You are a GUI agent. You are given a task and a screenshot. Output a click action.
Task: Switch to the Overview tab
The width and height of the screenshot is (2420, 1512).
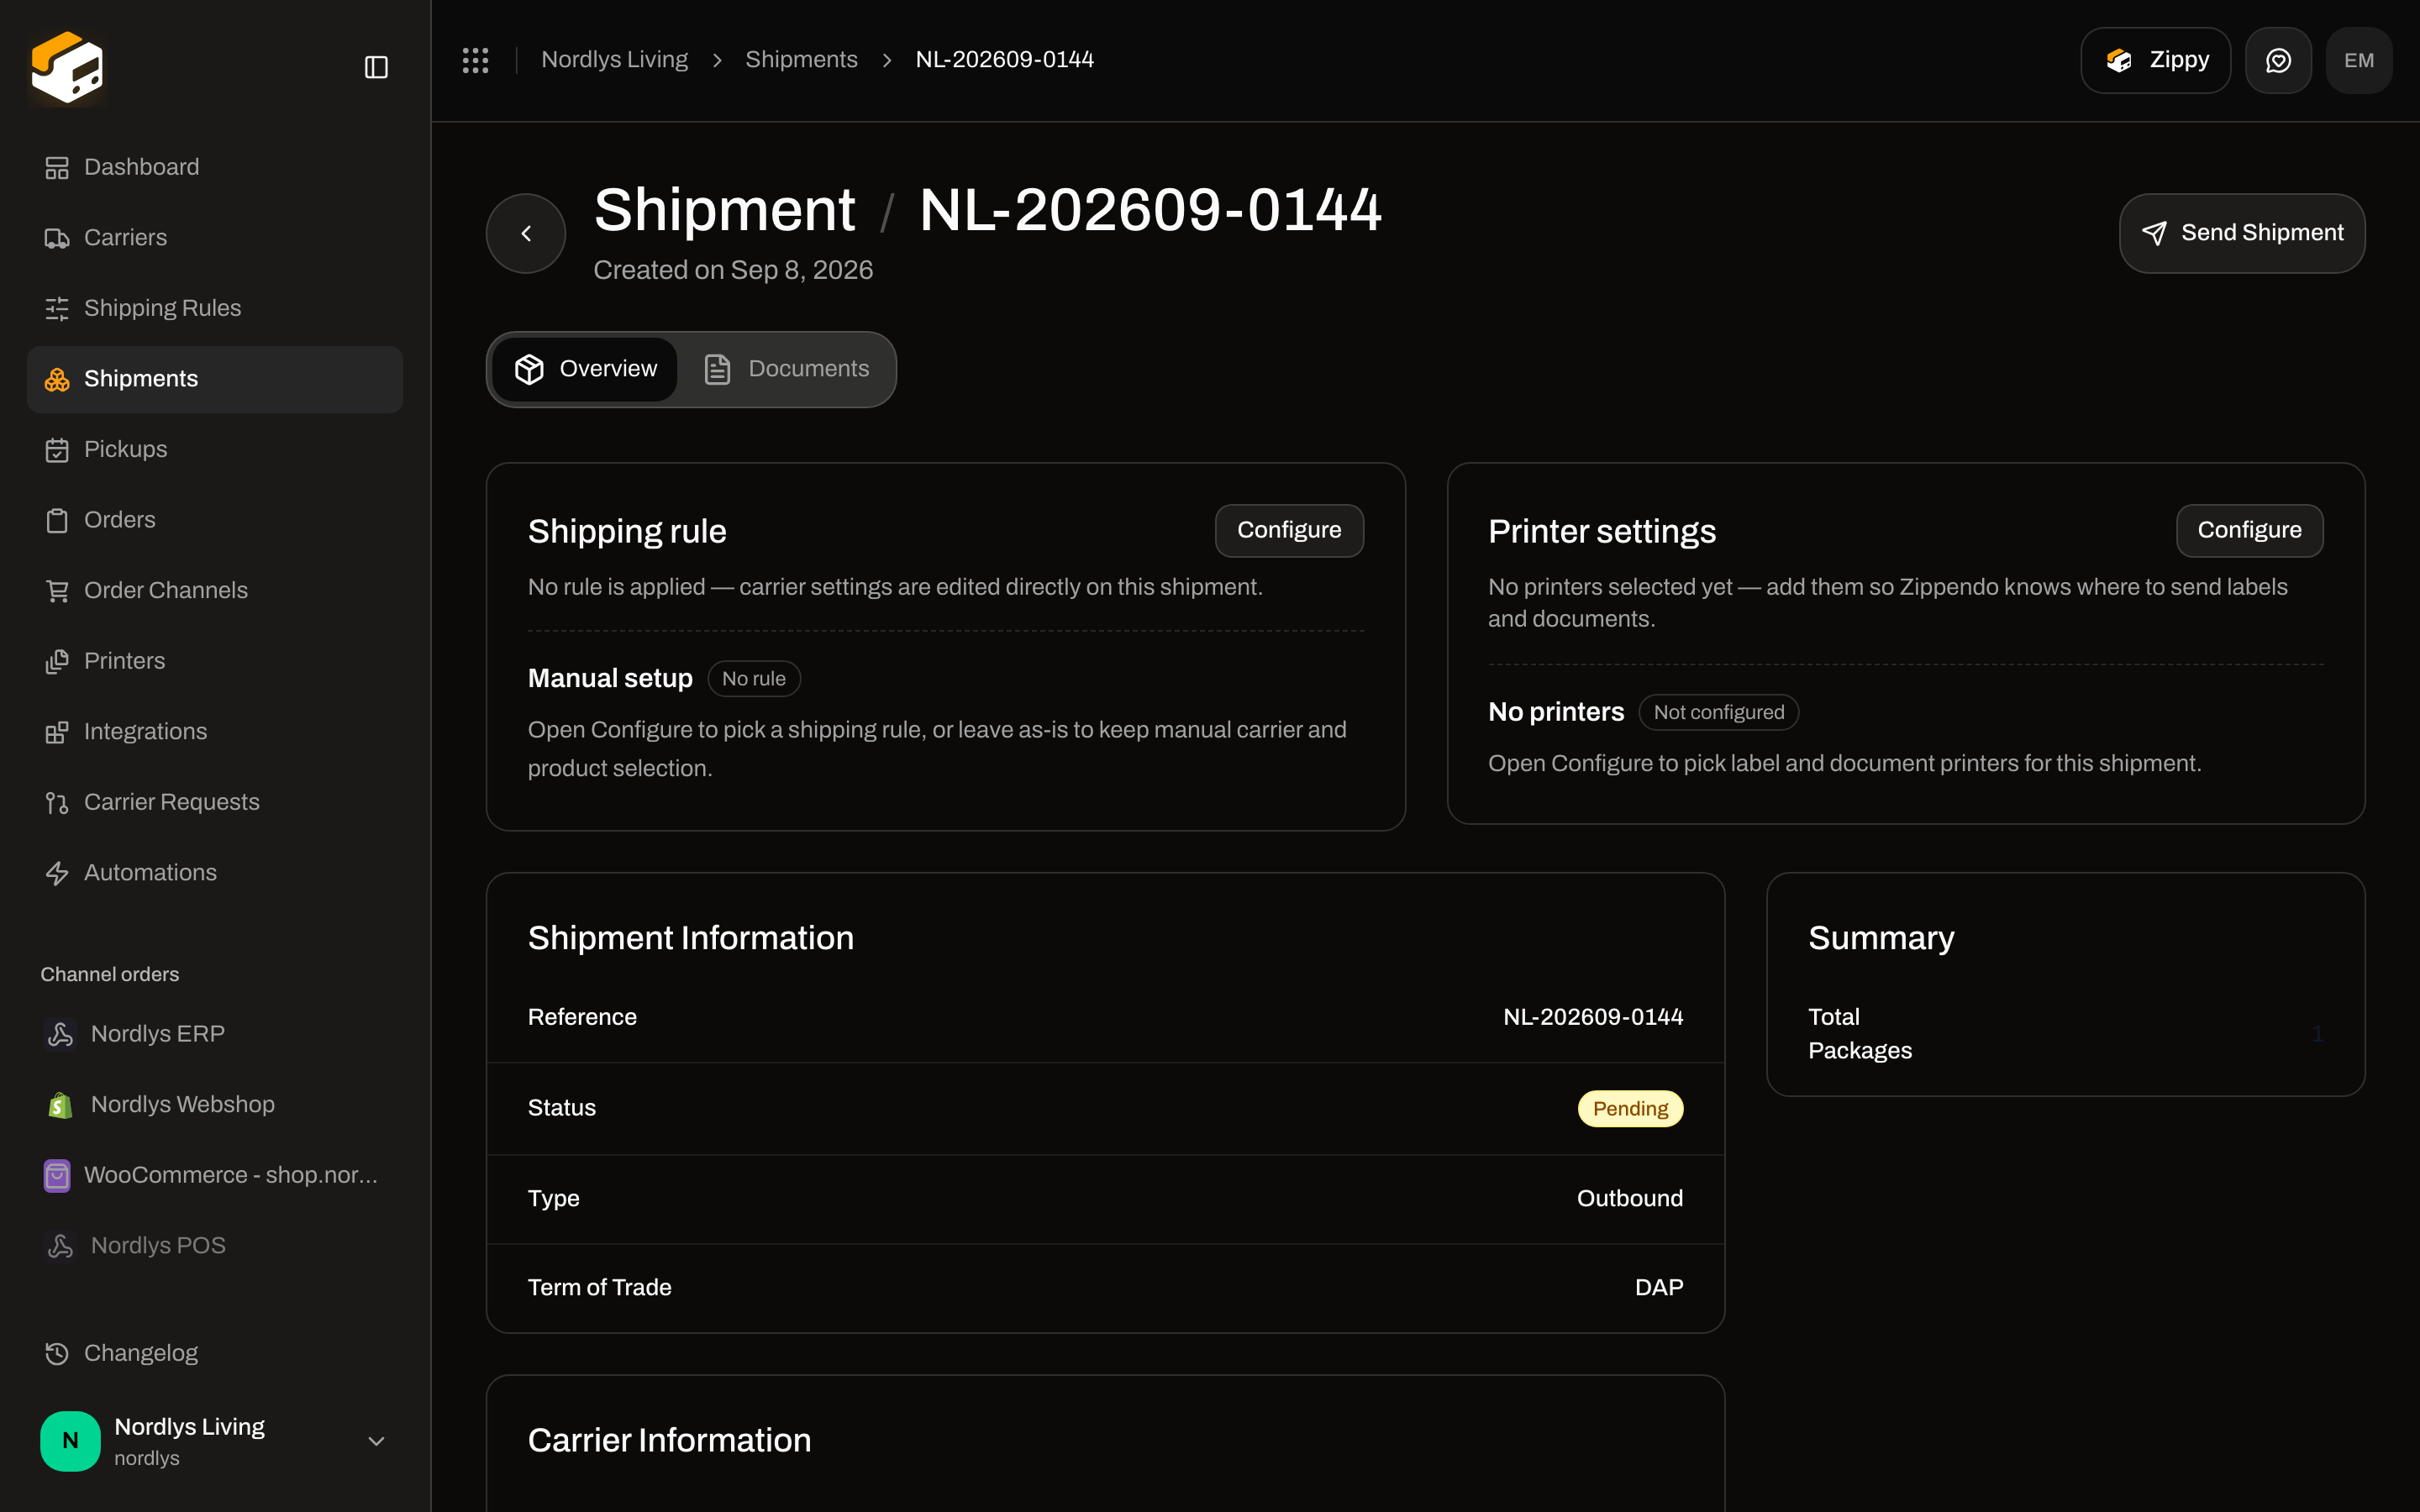pyautogui.click(x=585, y=369)
